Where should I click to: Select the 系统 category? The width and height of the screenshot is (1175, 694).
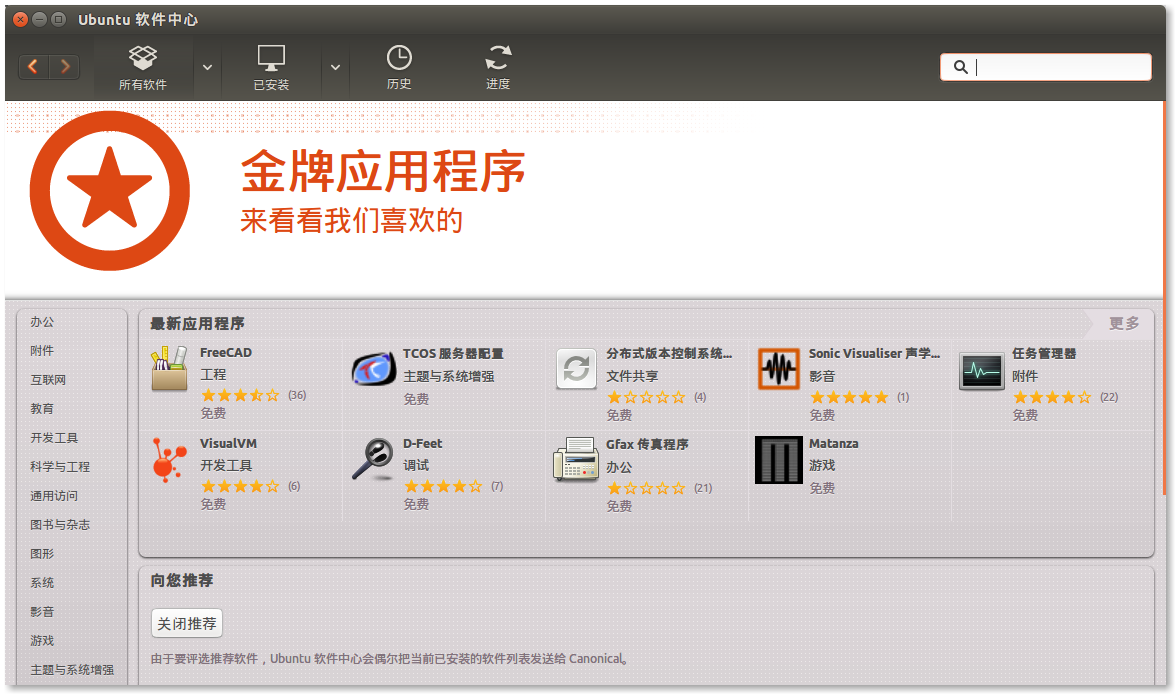click(x=42, y=582)
